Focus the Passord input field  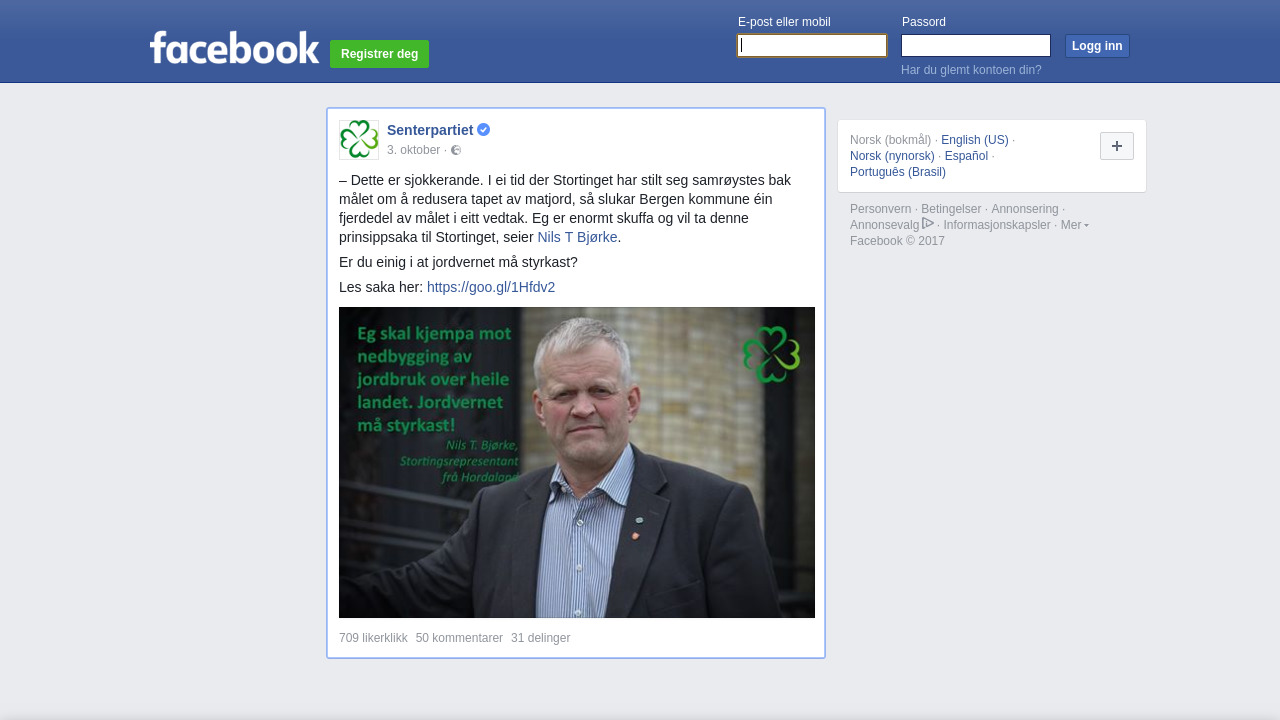pyautogui.click(x=976, y=46)
